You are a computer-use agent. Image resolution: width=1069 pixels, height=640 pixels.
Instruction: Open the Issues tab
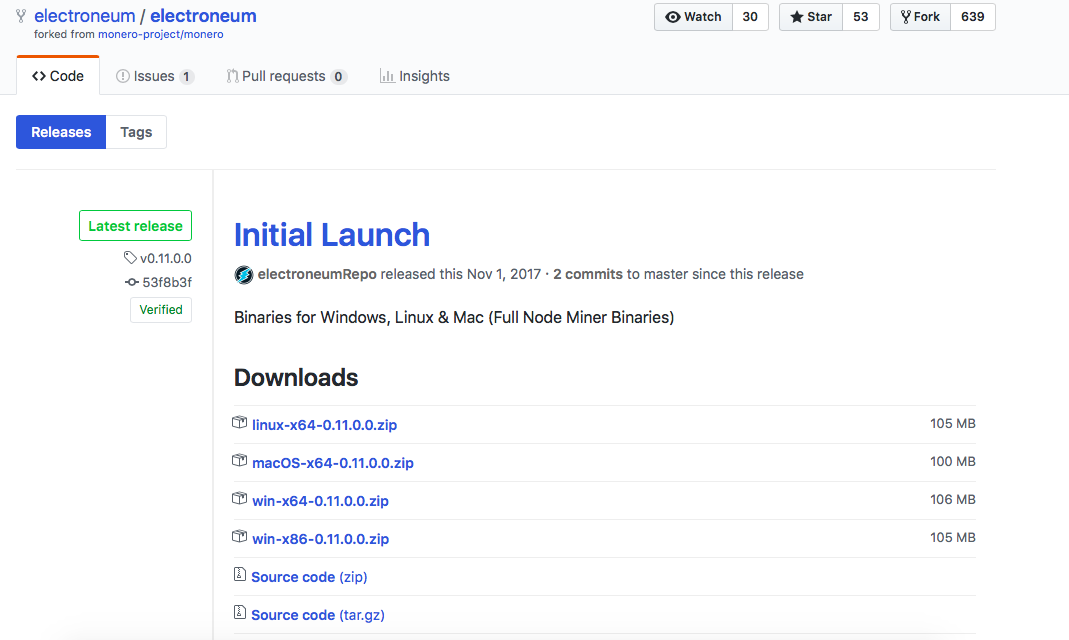(155, 76)
